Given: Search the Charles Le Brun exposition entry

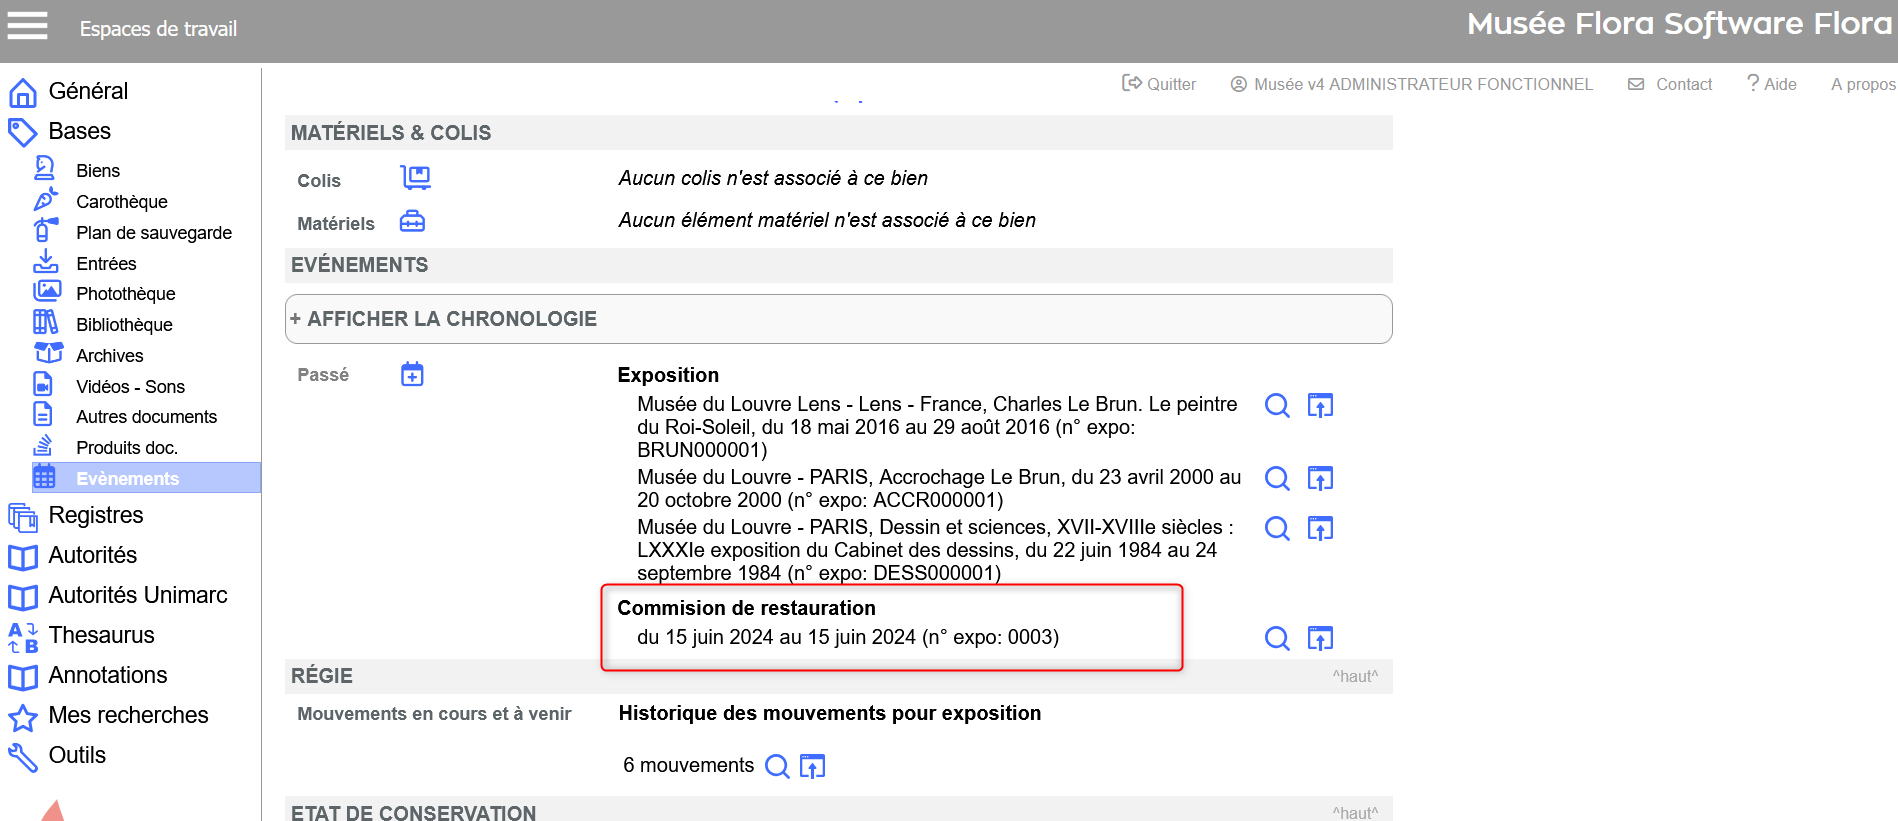Looking at the screenshot, I should pyautogui.click(x=1277, y=405).
